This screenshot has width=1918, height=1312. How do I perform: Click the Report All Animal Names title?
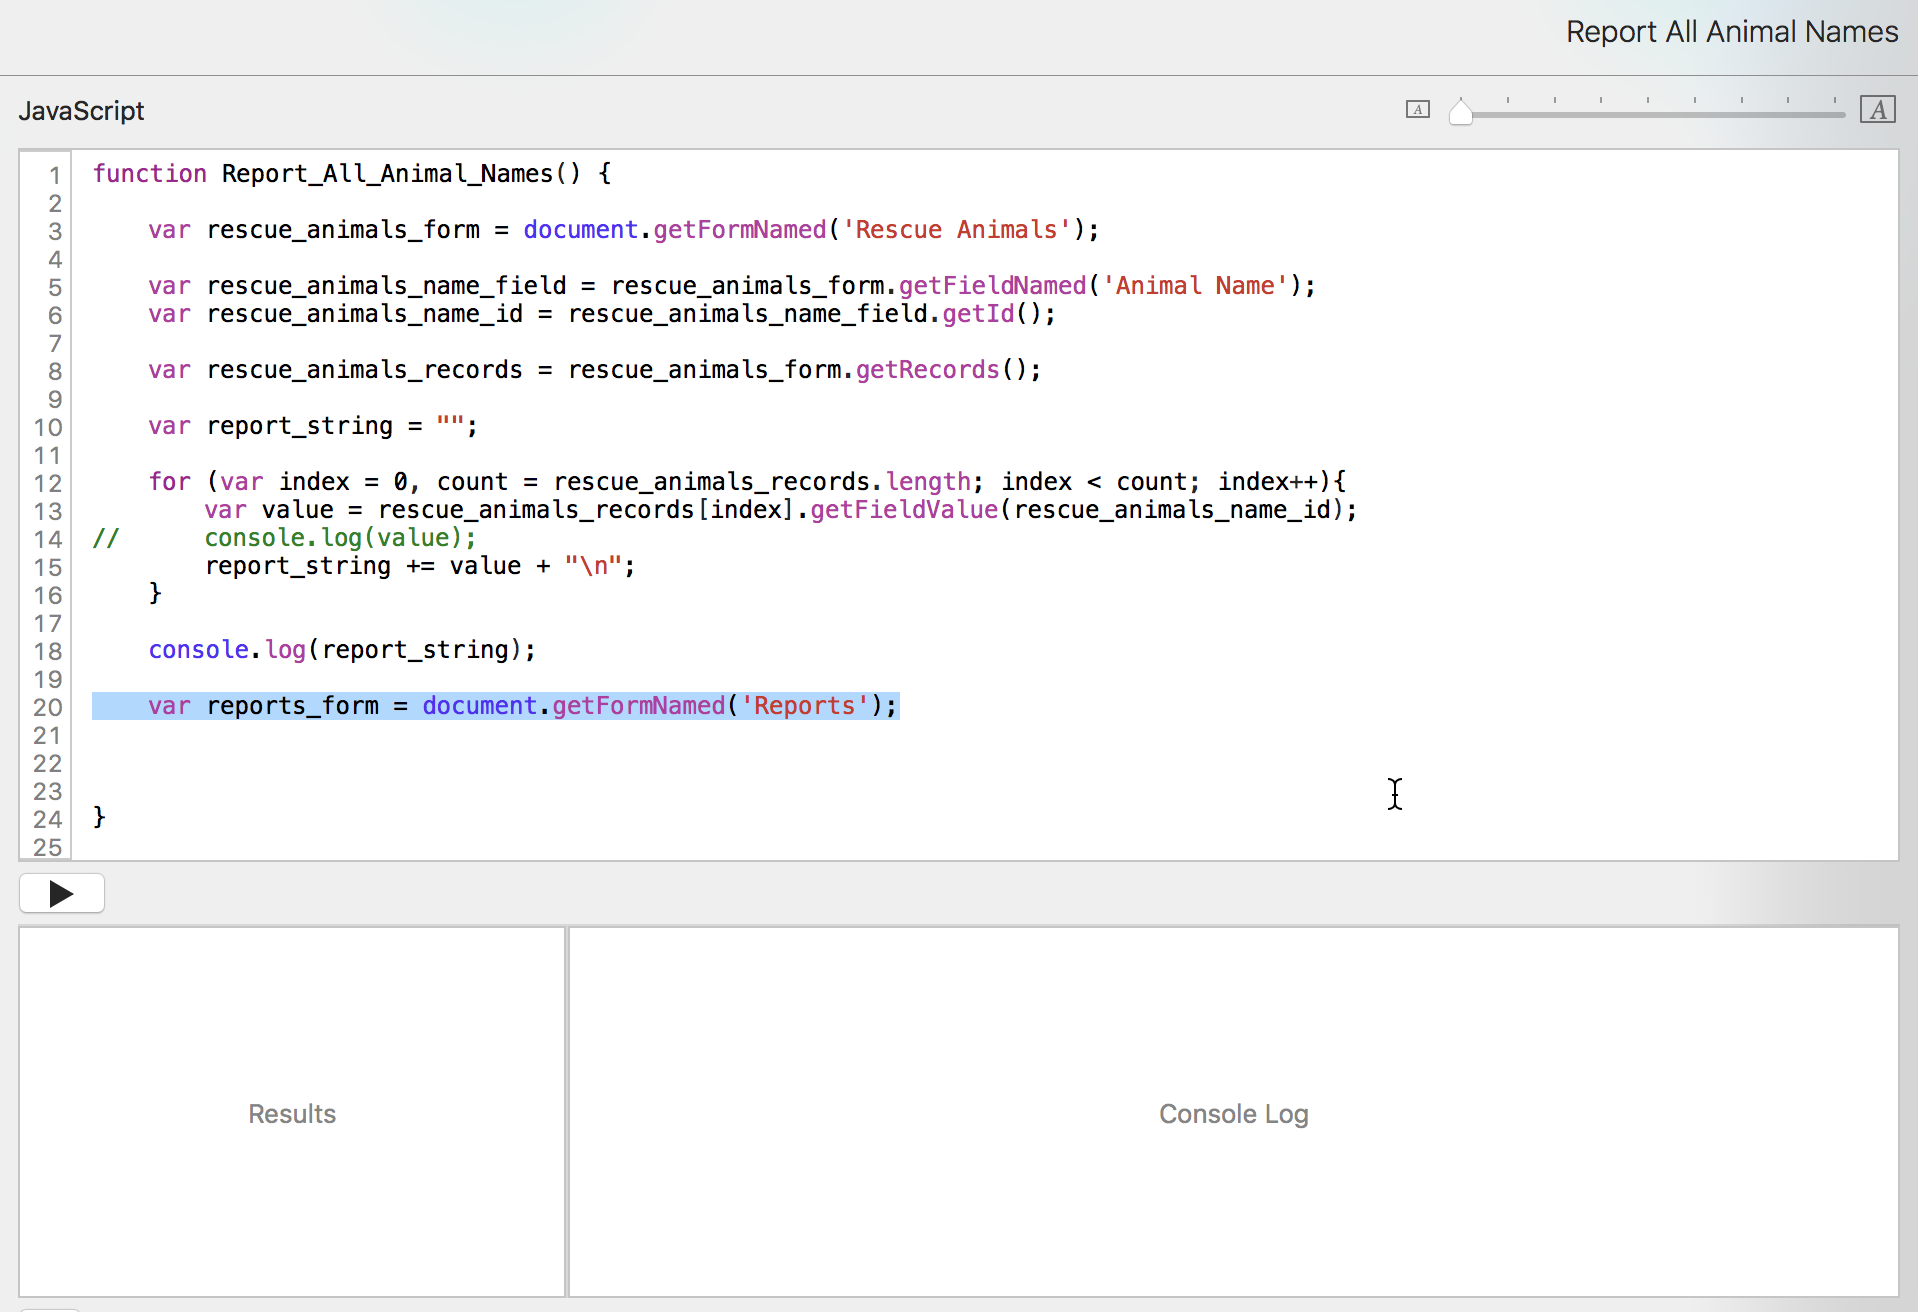[1731, 31]
